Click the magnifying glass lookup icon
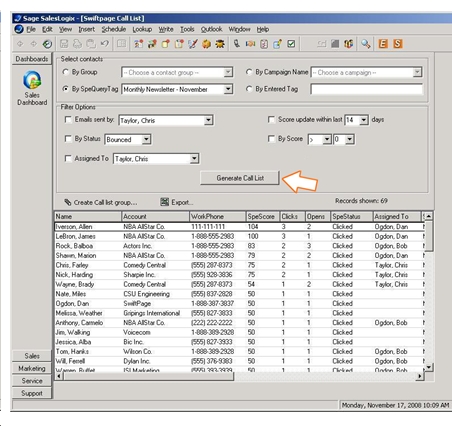This screenshot has width=452, height=426. pyautogui.click(x=366, y=44)
